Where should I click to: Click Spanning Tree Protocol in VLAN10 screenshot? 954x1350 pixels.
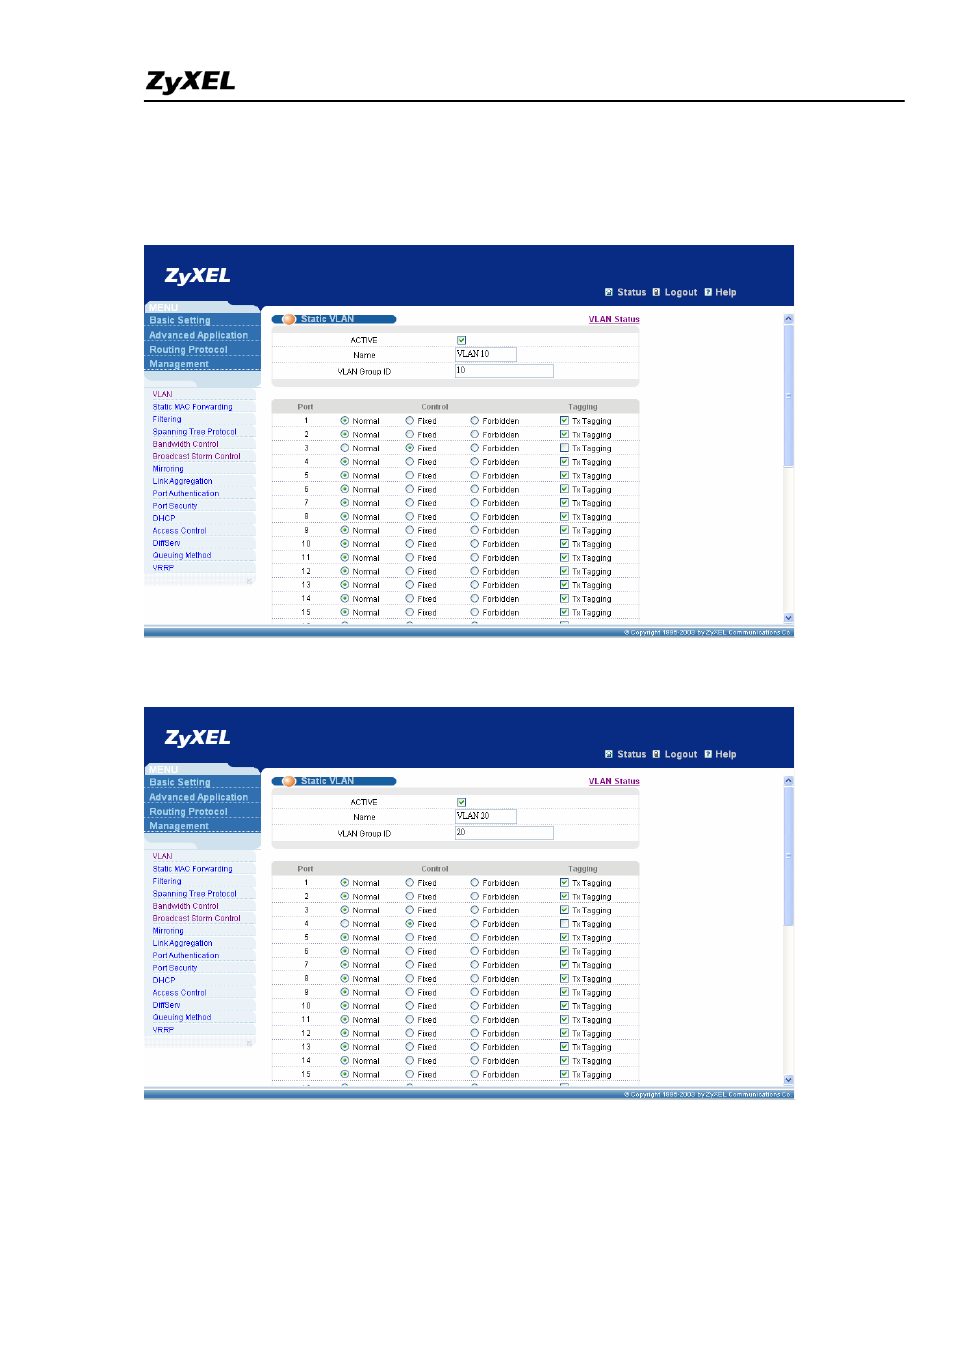click(194, 432)
